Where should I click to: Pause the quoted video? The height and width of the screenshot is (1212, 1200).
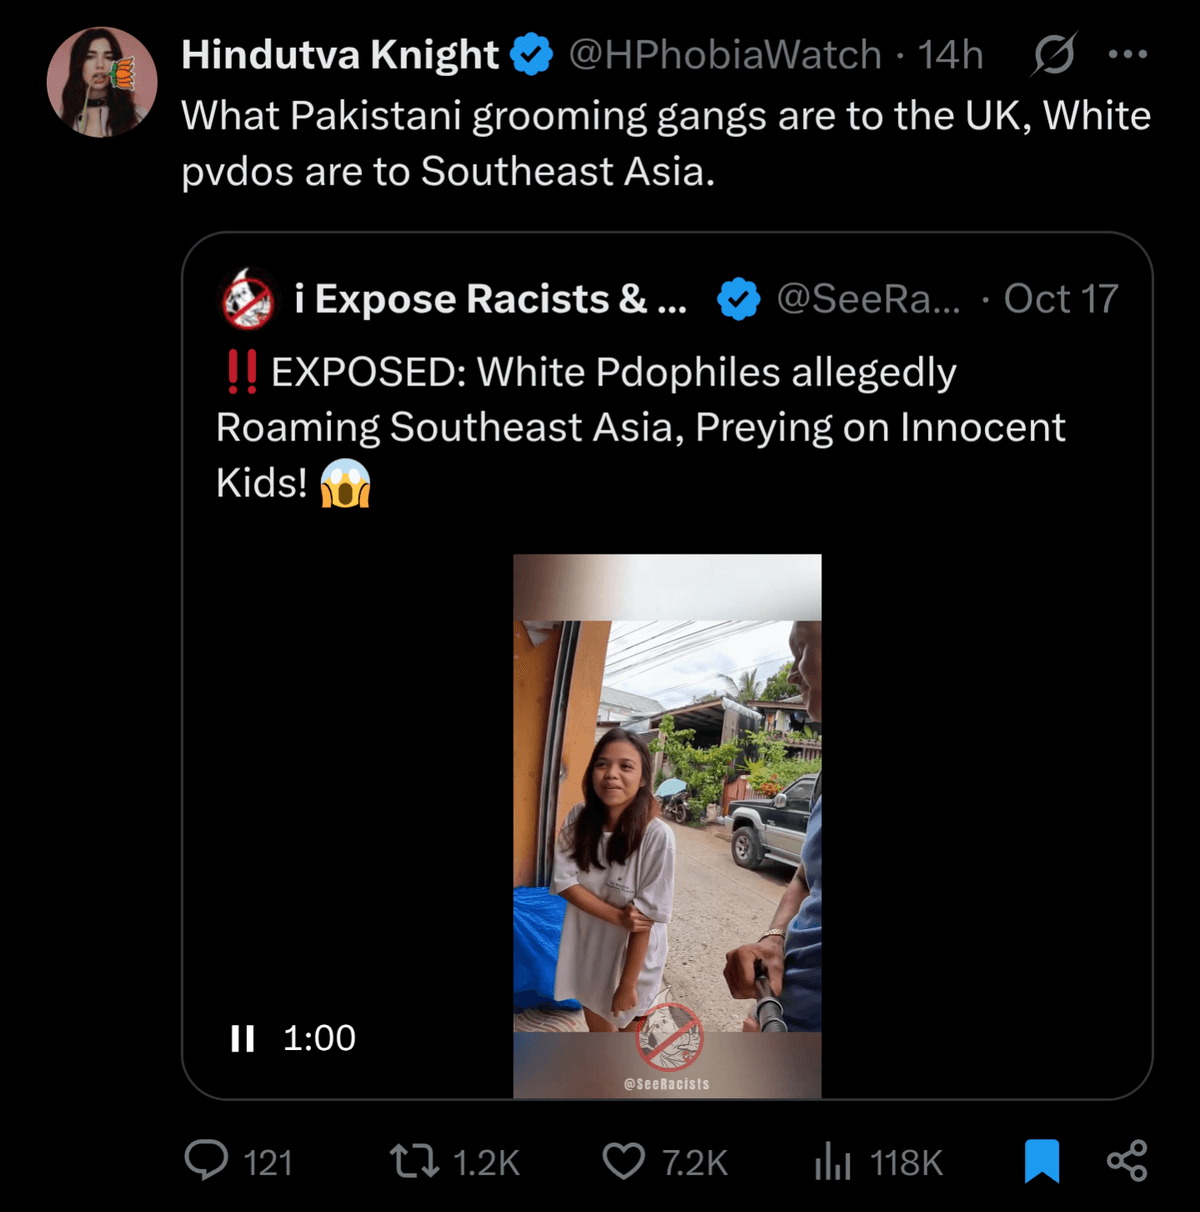[x=243, y=1038]
